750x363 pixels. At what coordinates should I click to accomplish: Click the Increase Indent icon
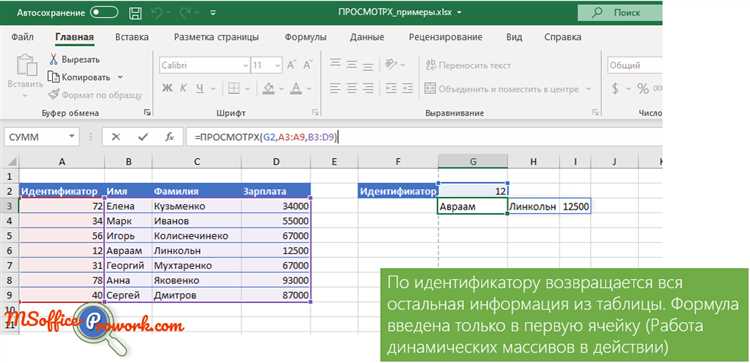pos(407,88)
